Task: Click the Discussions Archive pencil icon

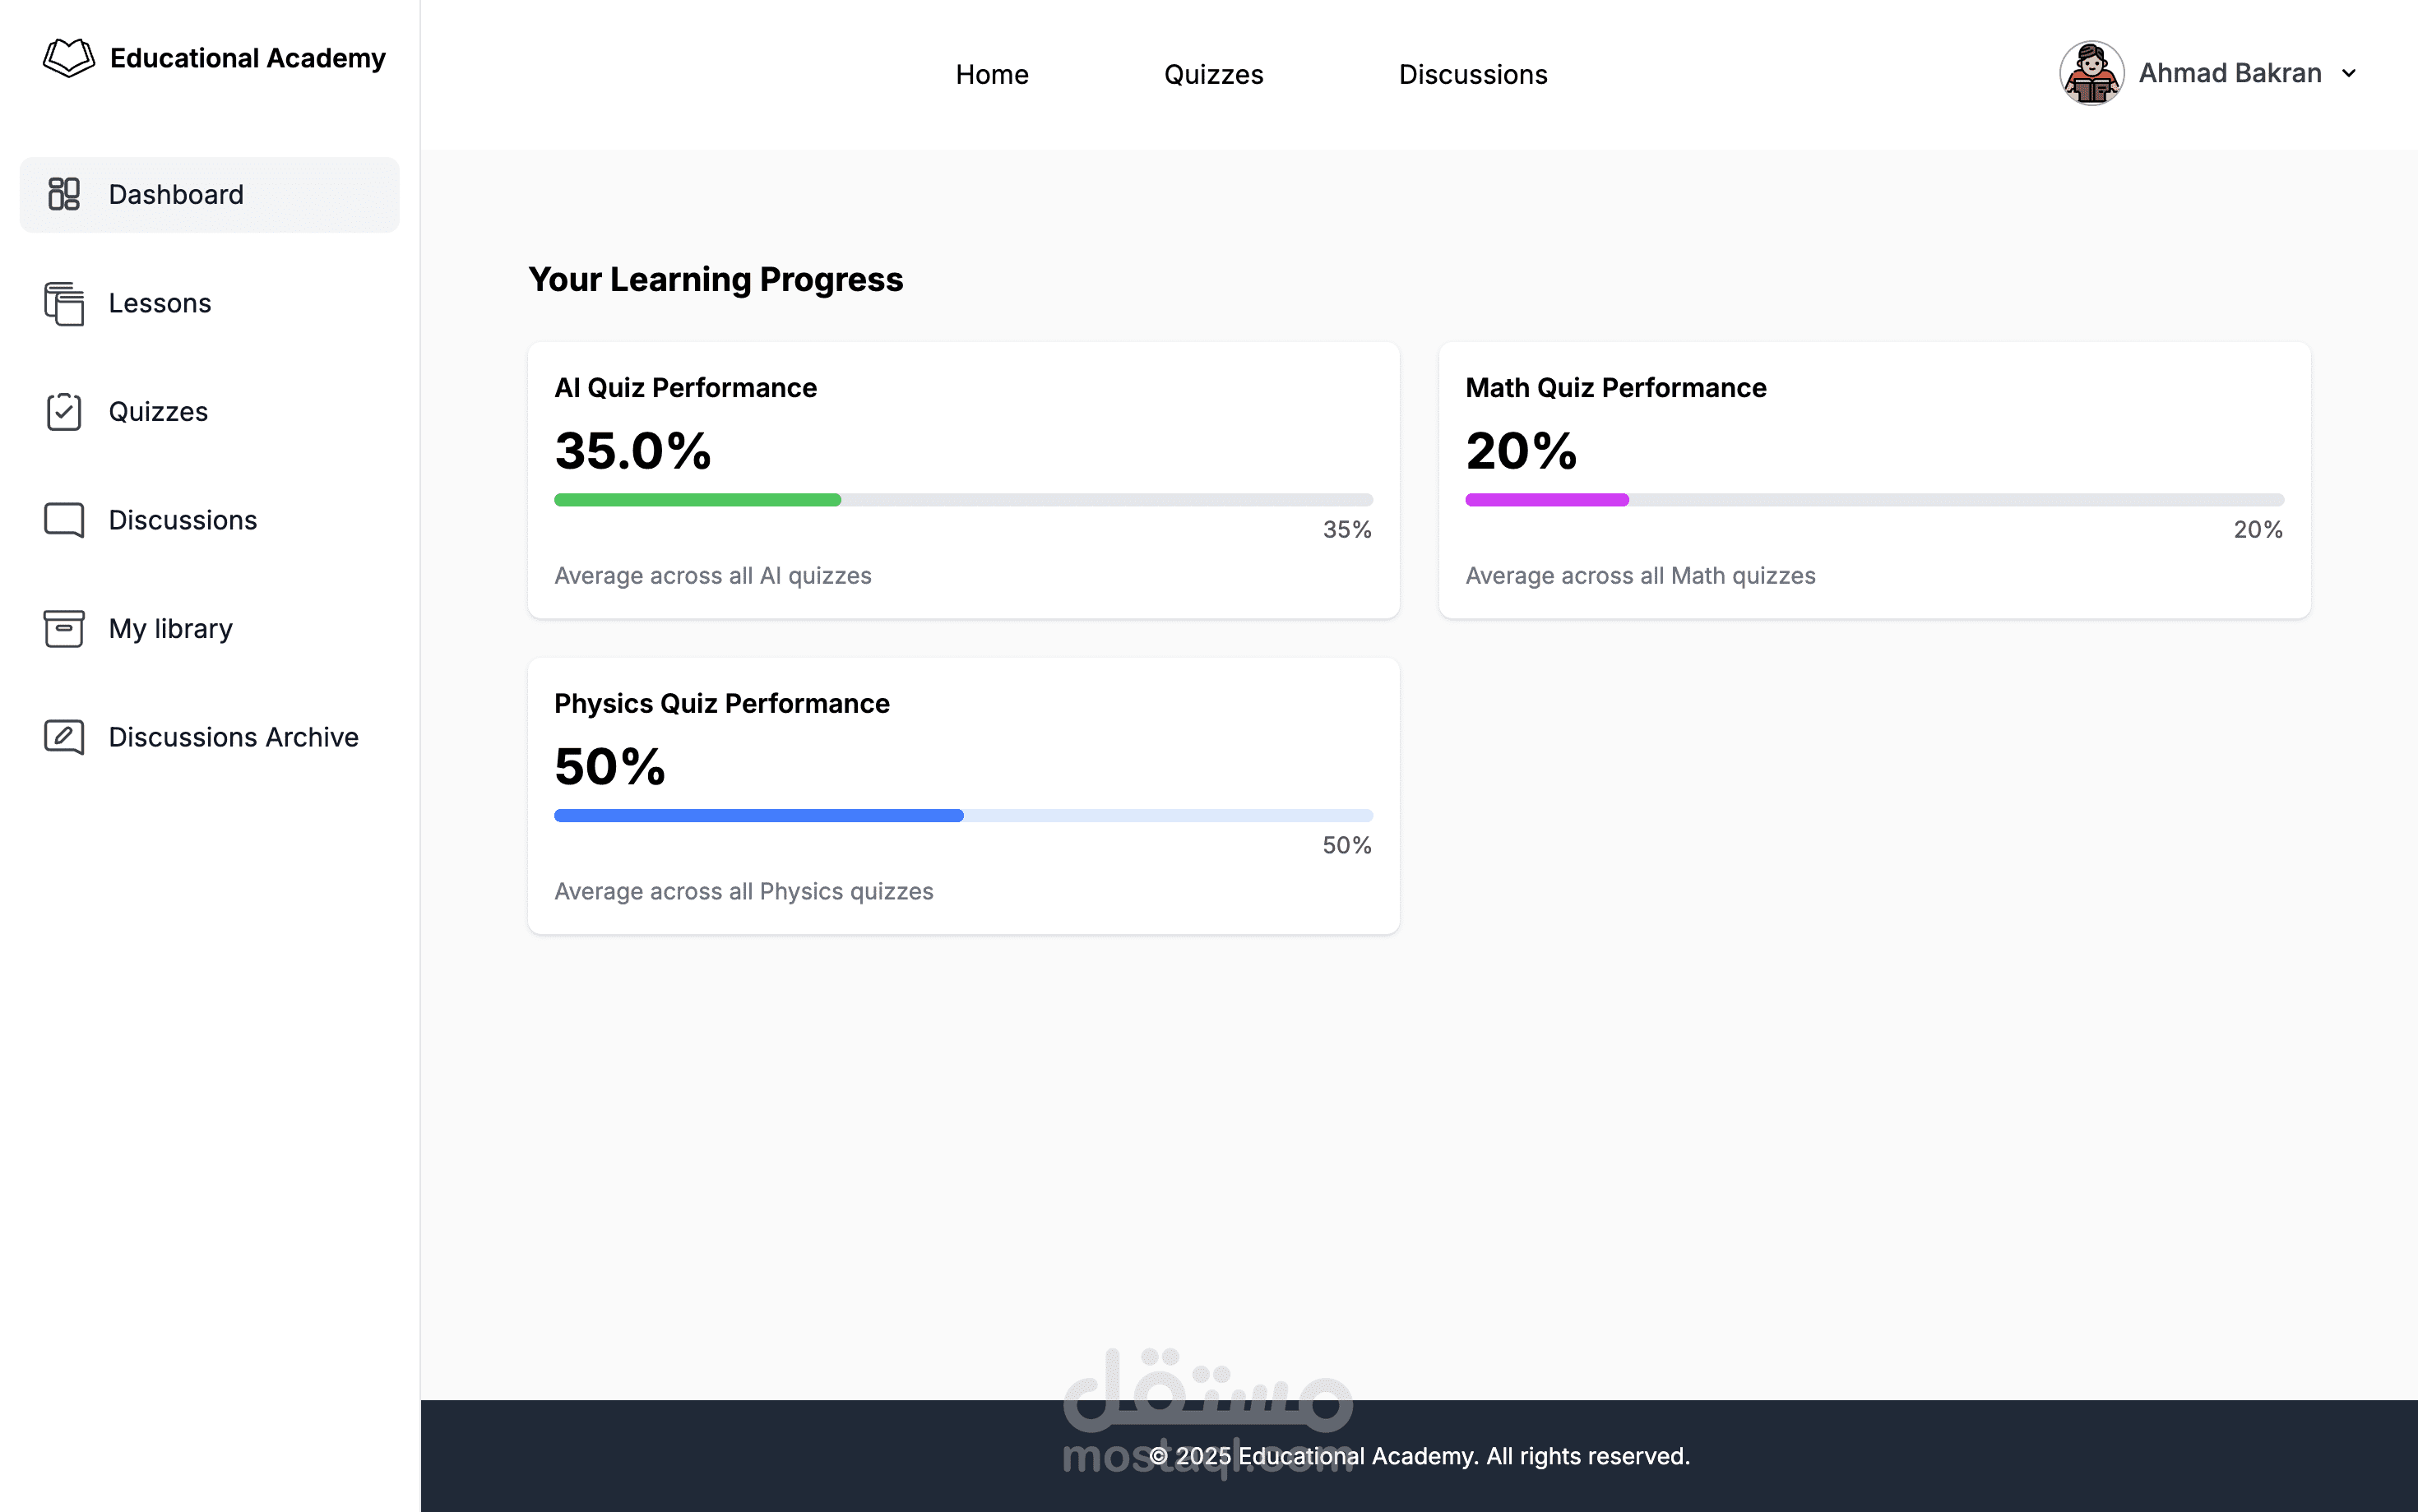Action: click(64, 737)
